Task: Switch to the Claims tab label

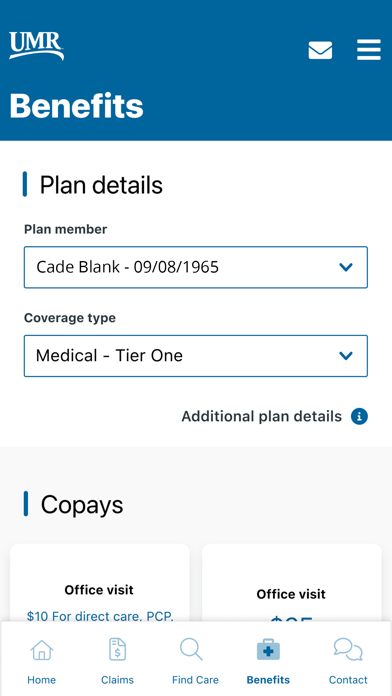Action: tap(117, 680)
